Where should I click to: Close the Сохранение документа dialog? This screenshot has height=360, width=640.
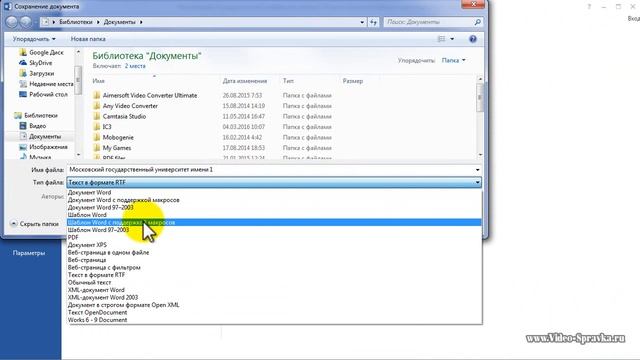(x=473, y=4)
